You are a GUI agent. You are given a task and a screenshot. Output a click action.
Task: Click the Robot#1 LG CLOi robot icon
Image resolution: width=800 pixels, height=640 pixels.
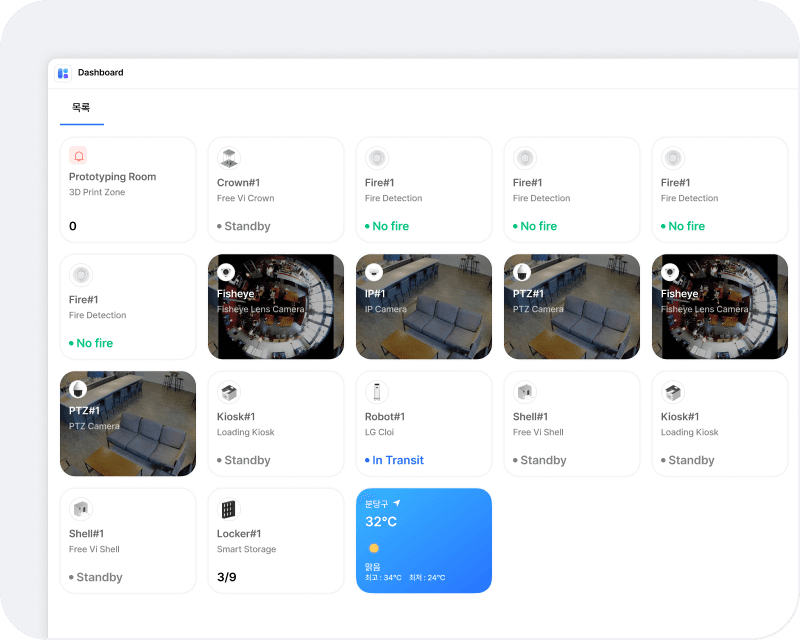(x=376, y=392)
